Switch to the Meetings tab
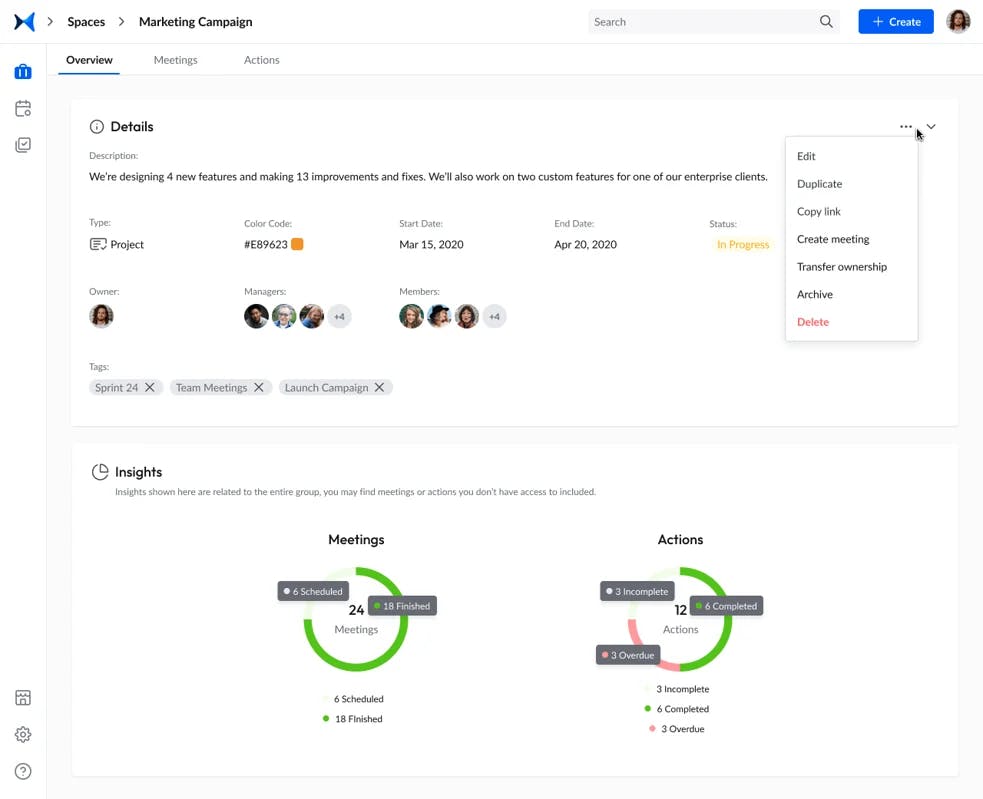 pyautogui.click(x=175, y=60)
